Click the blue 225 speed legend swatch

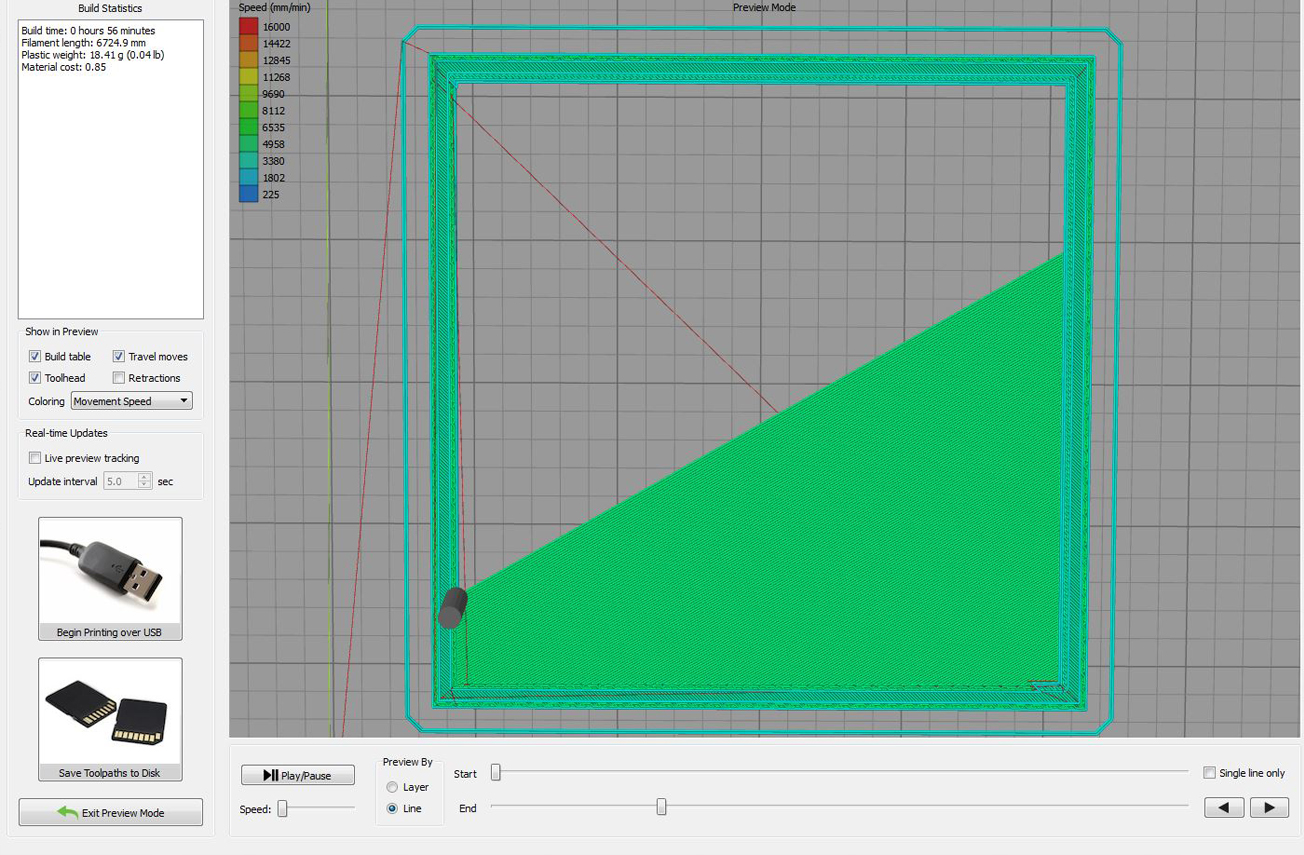[248, 195]
